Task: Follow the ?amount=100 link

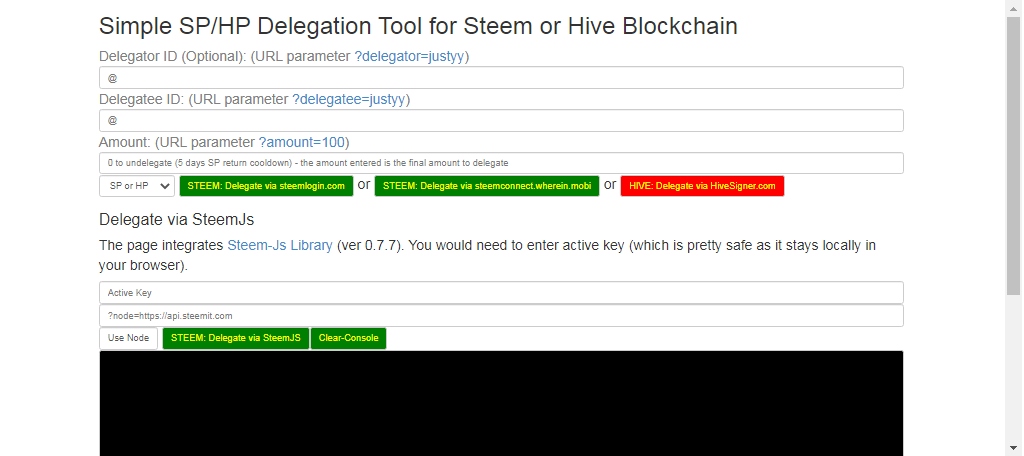Action: tap(302, 142)
